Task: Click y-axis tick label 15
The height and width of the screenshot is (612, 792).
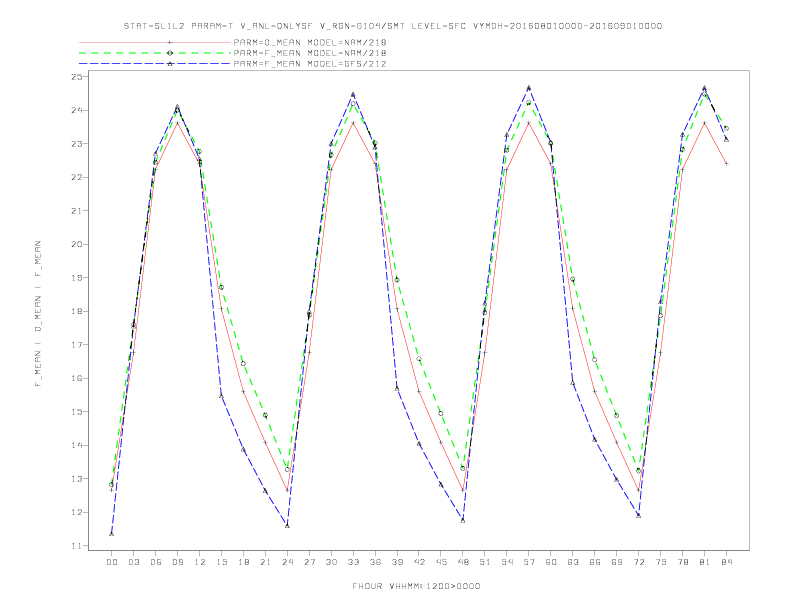Action: pos(77,412)
